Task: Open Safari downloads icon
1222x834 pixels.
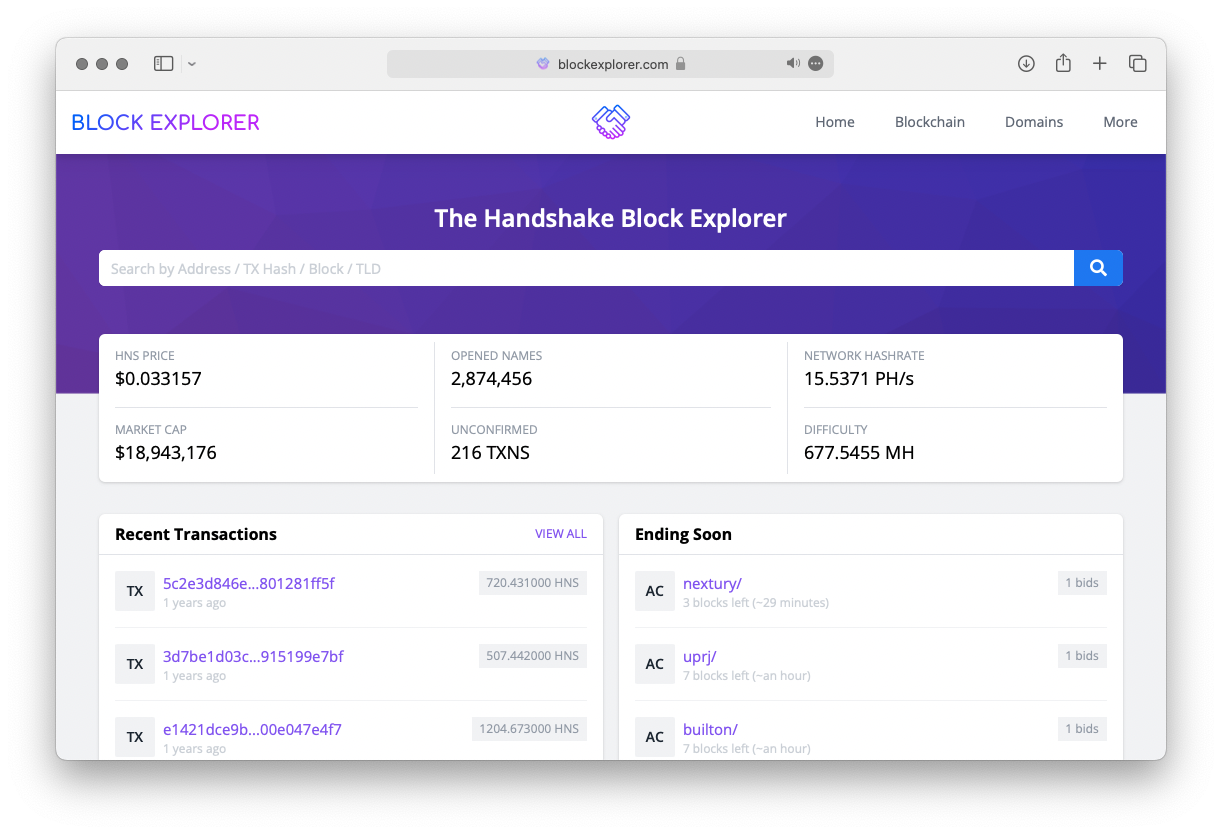Action: point(1026,64)
